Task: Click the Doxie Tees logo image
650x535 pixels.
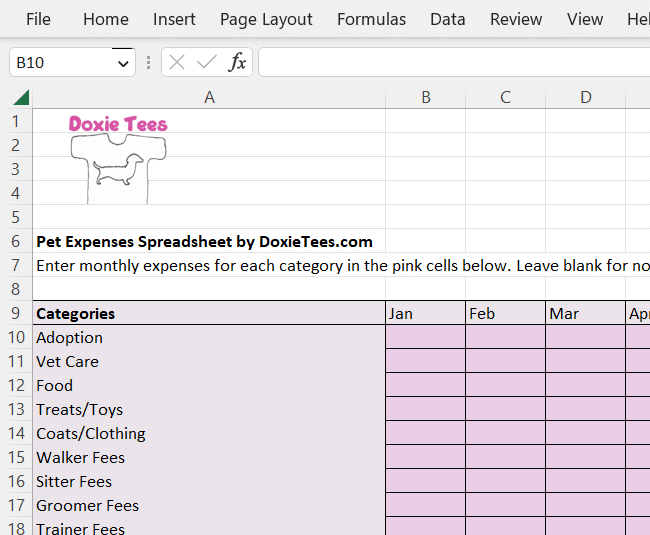Action: click(x=119, y=160)
